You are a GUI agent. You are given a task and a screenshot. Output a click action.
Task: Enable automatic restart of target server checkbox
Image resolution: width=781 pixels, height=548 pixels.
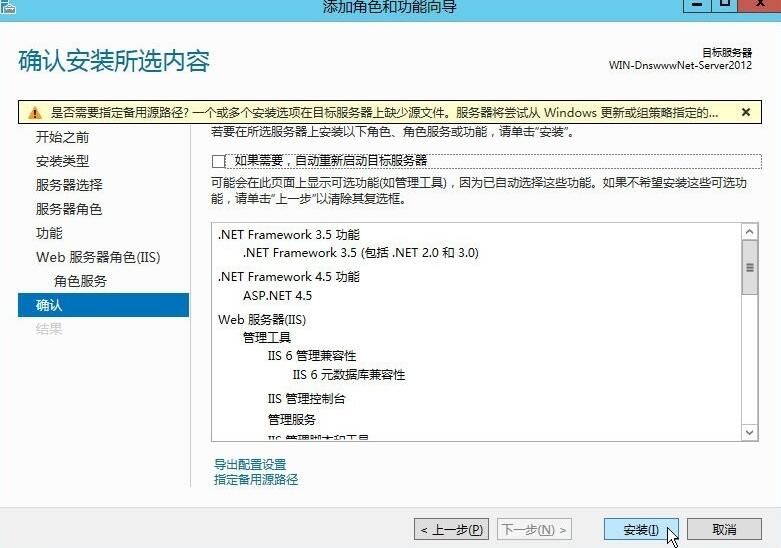(219, 161)
